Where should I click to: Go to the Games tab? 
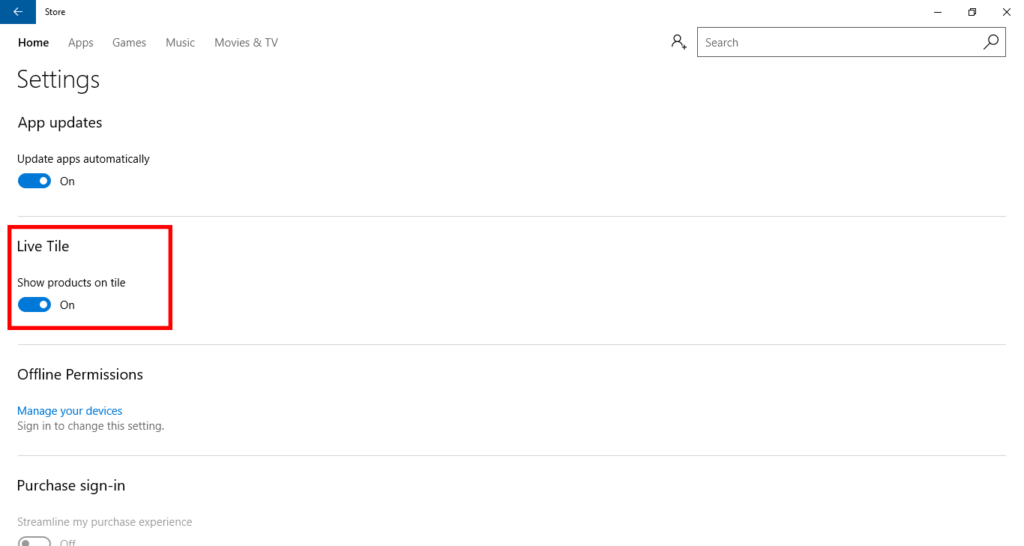129,43
